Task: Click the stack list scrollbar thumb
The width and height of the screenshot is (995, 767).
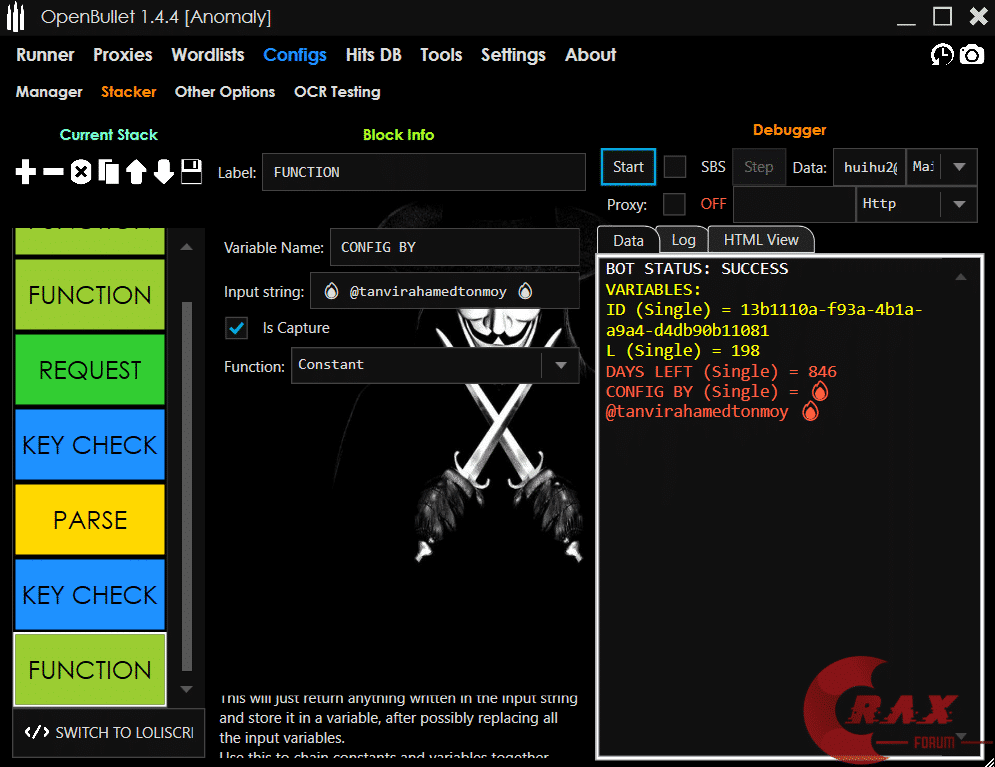Action: (187, 486)
